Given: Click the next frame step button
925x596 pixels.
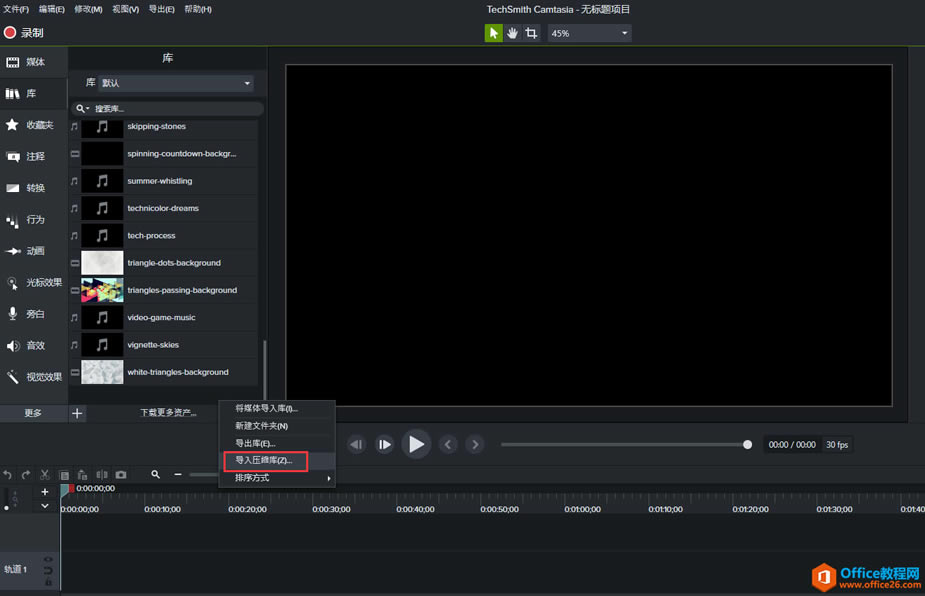Looking at the screenshot, I should (x=384, y=444).
